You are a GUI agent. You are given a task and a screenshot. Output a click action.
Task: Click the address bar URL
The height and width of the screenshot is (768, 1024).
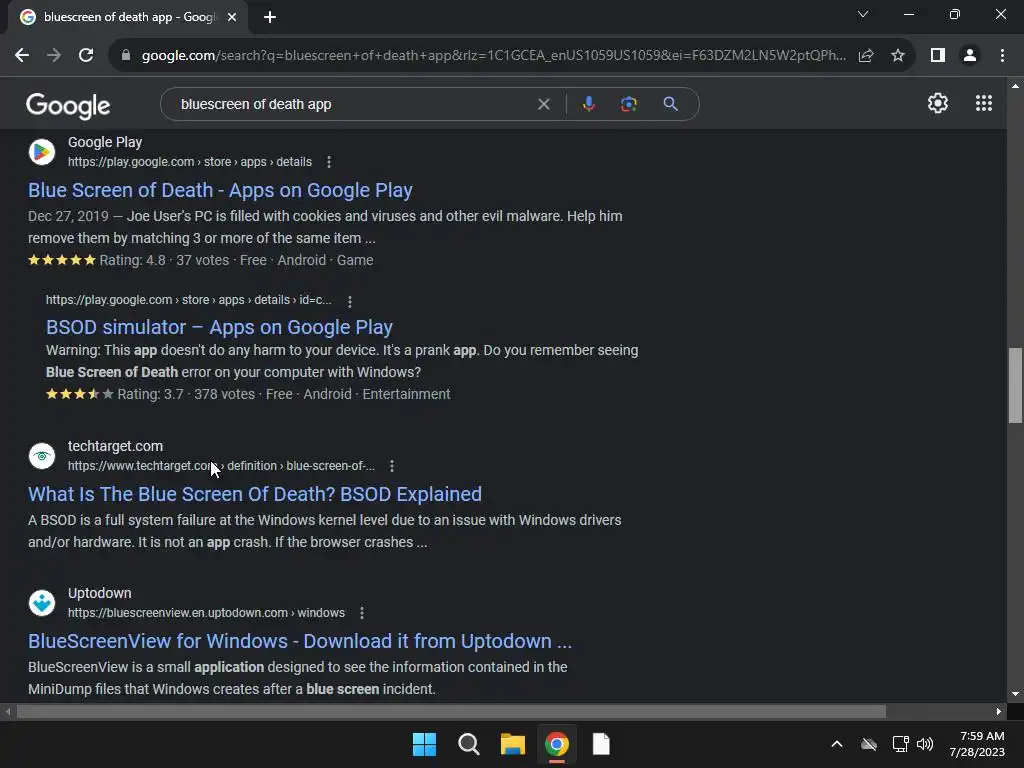click(x=494, y=56)
